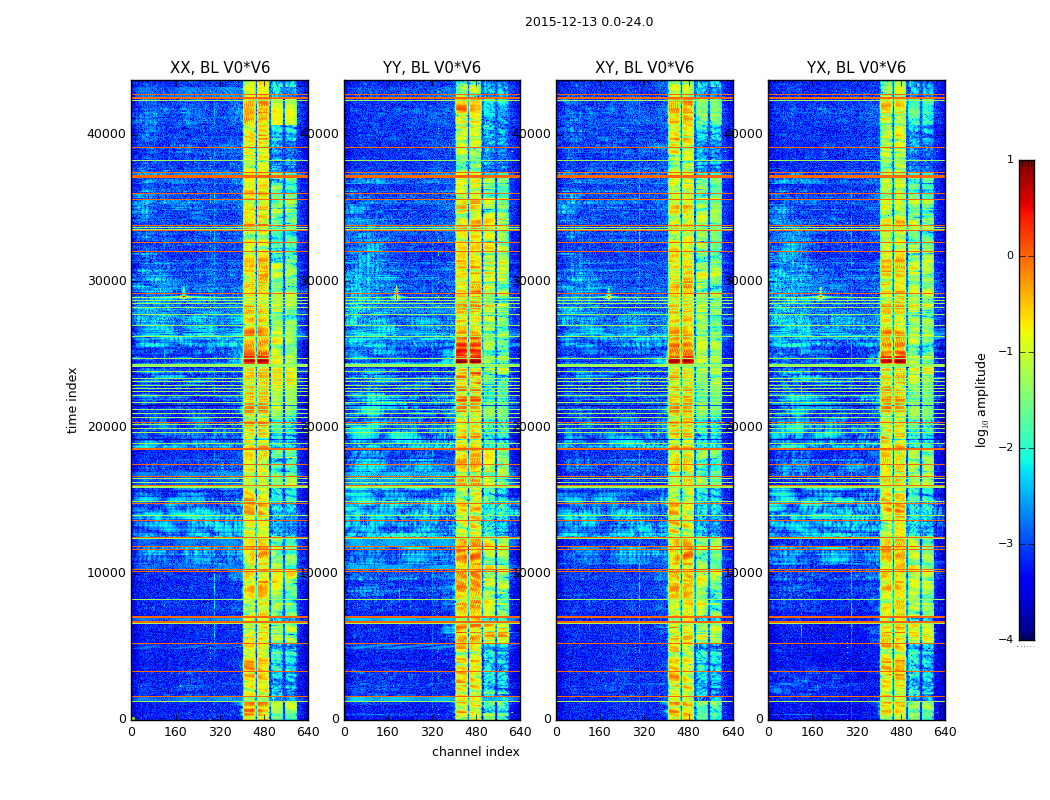Screen dimensions: 1050x800
Task: Click the log10 amplitude colorbar label
Action: (981, 400)
